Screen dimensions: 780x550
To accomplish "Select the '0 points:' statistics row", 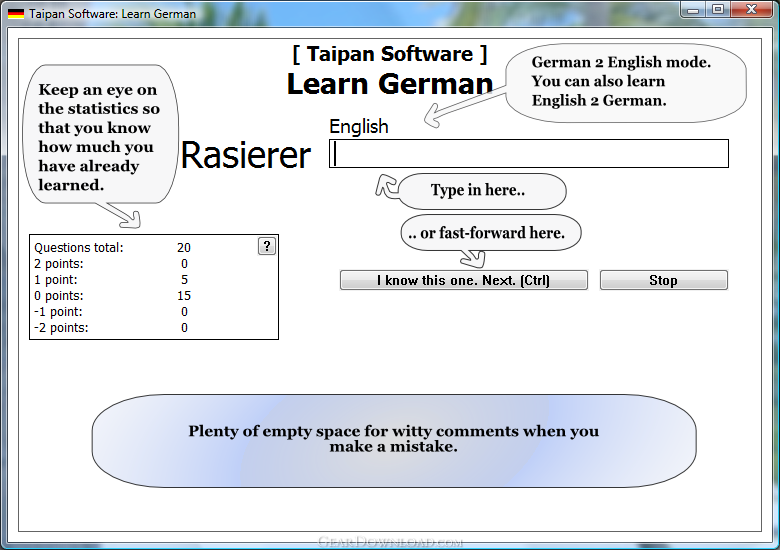I will [113, 295].
